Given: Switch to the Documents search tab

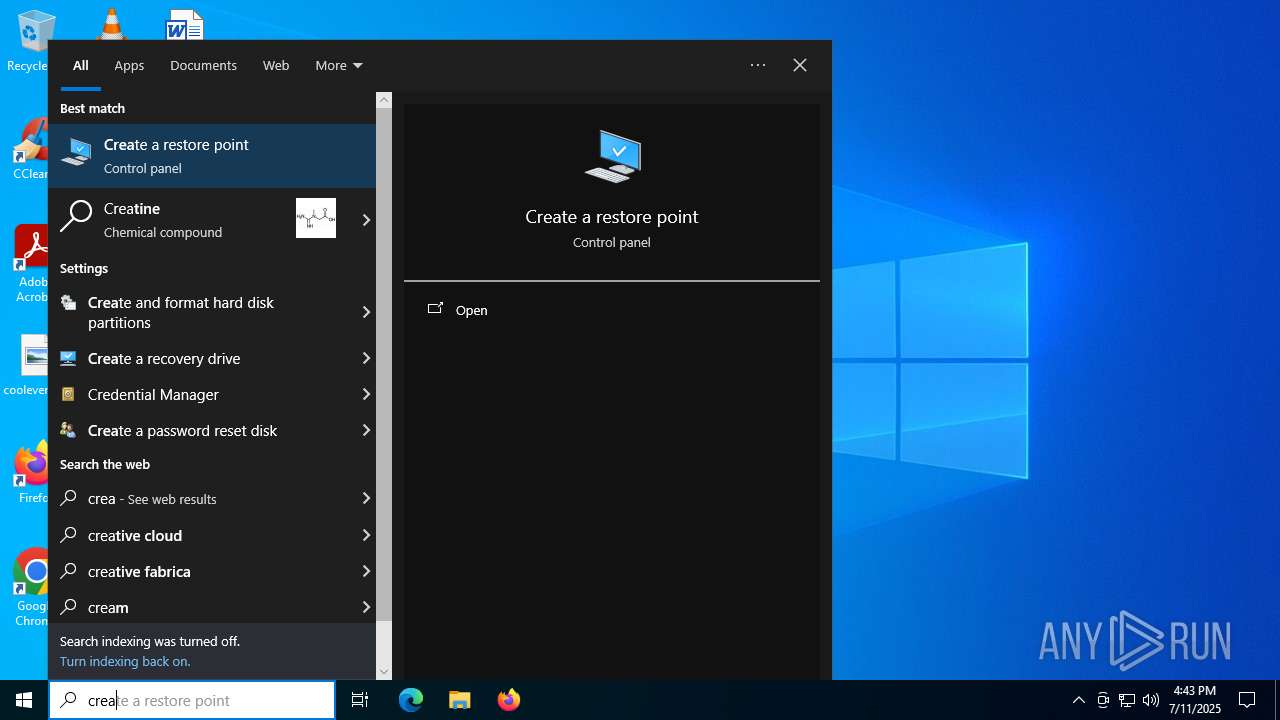Looking at the screenshot, I should click(x=203, y=65).
